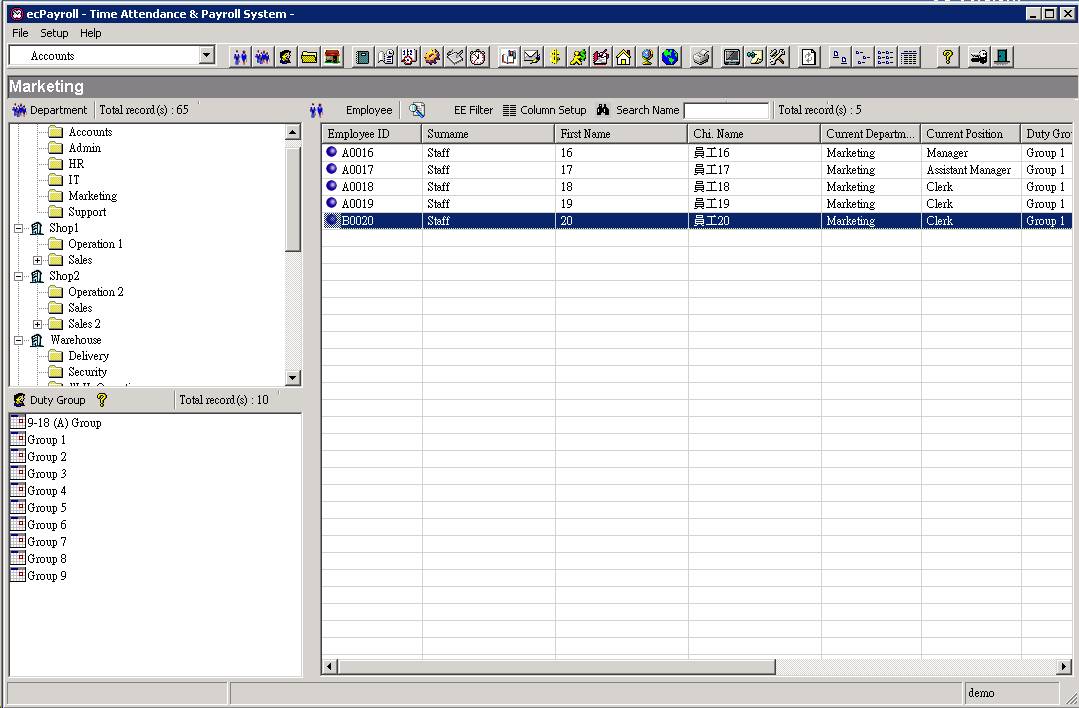
Task: Click the Search Name input field
Action: tap(726, 110)
